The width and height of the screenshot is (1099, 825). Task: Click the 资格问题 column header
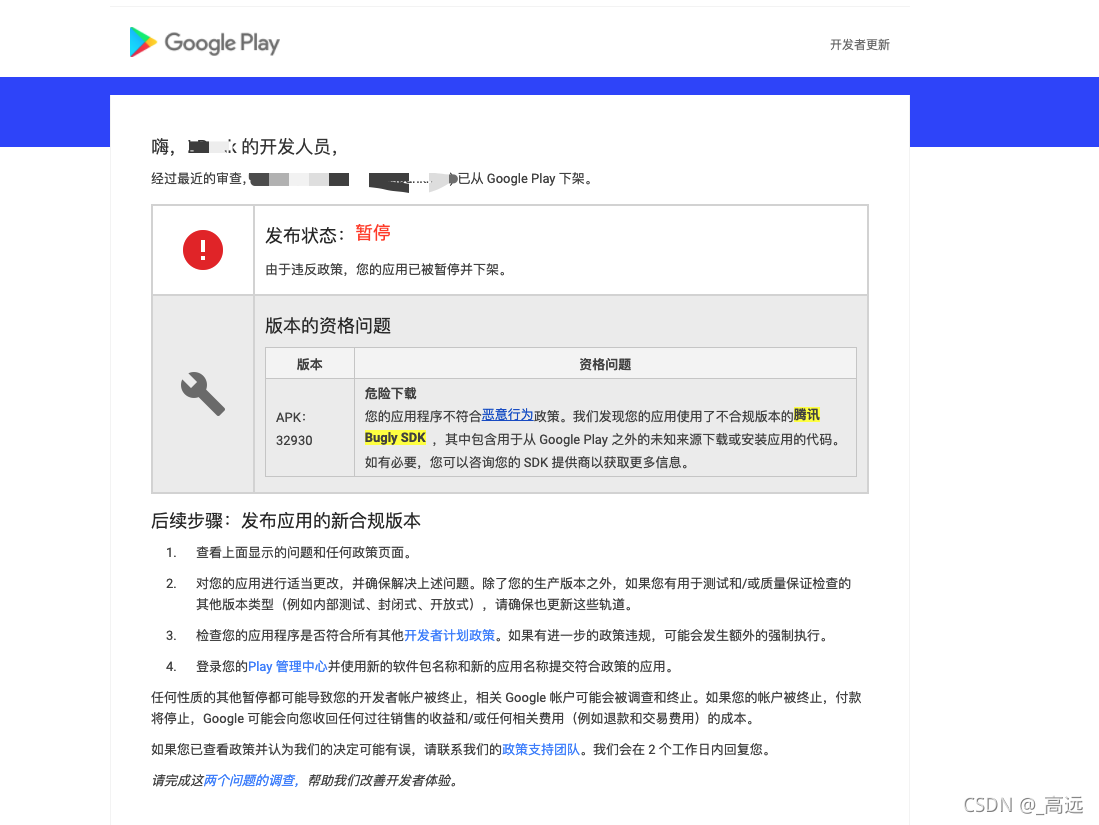pos(605,364)
